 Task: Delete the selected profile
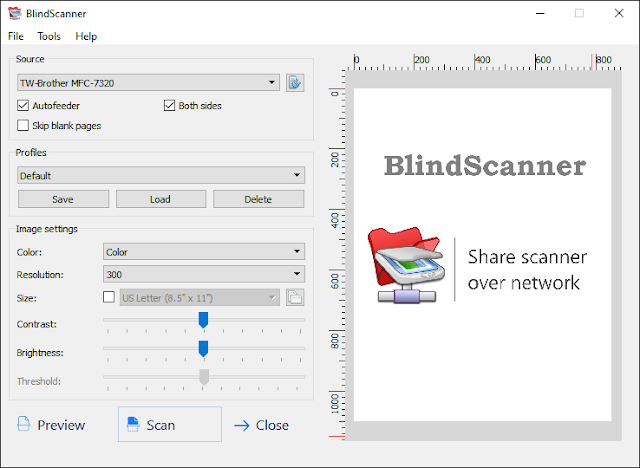point(258,199)
